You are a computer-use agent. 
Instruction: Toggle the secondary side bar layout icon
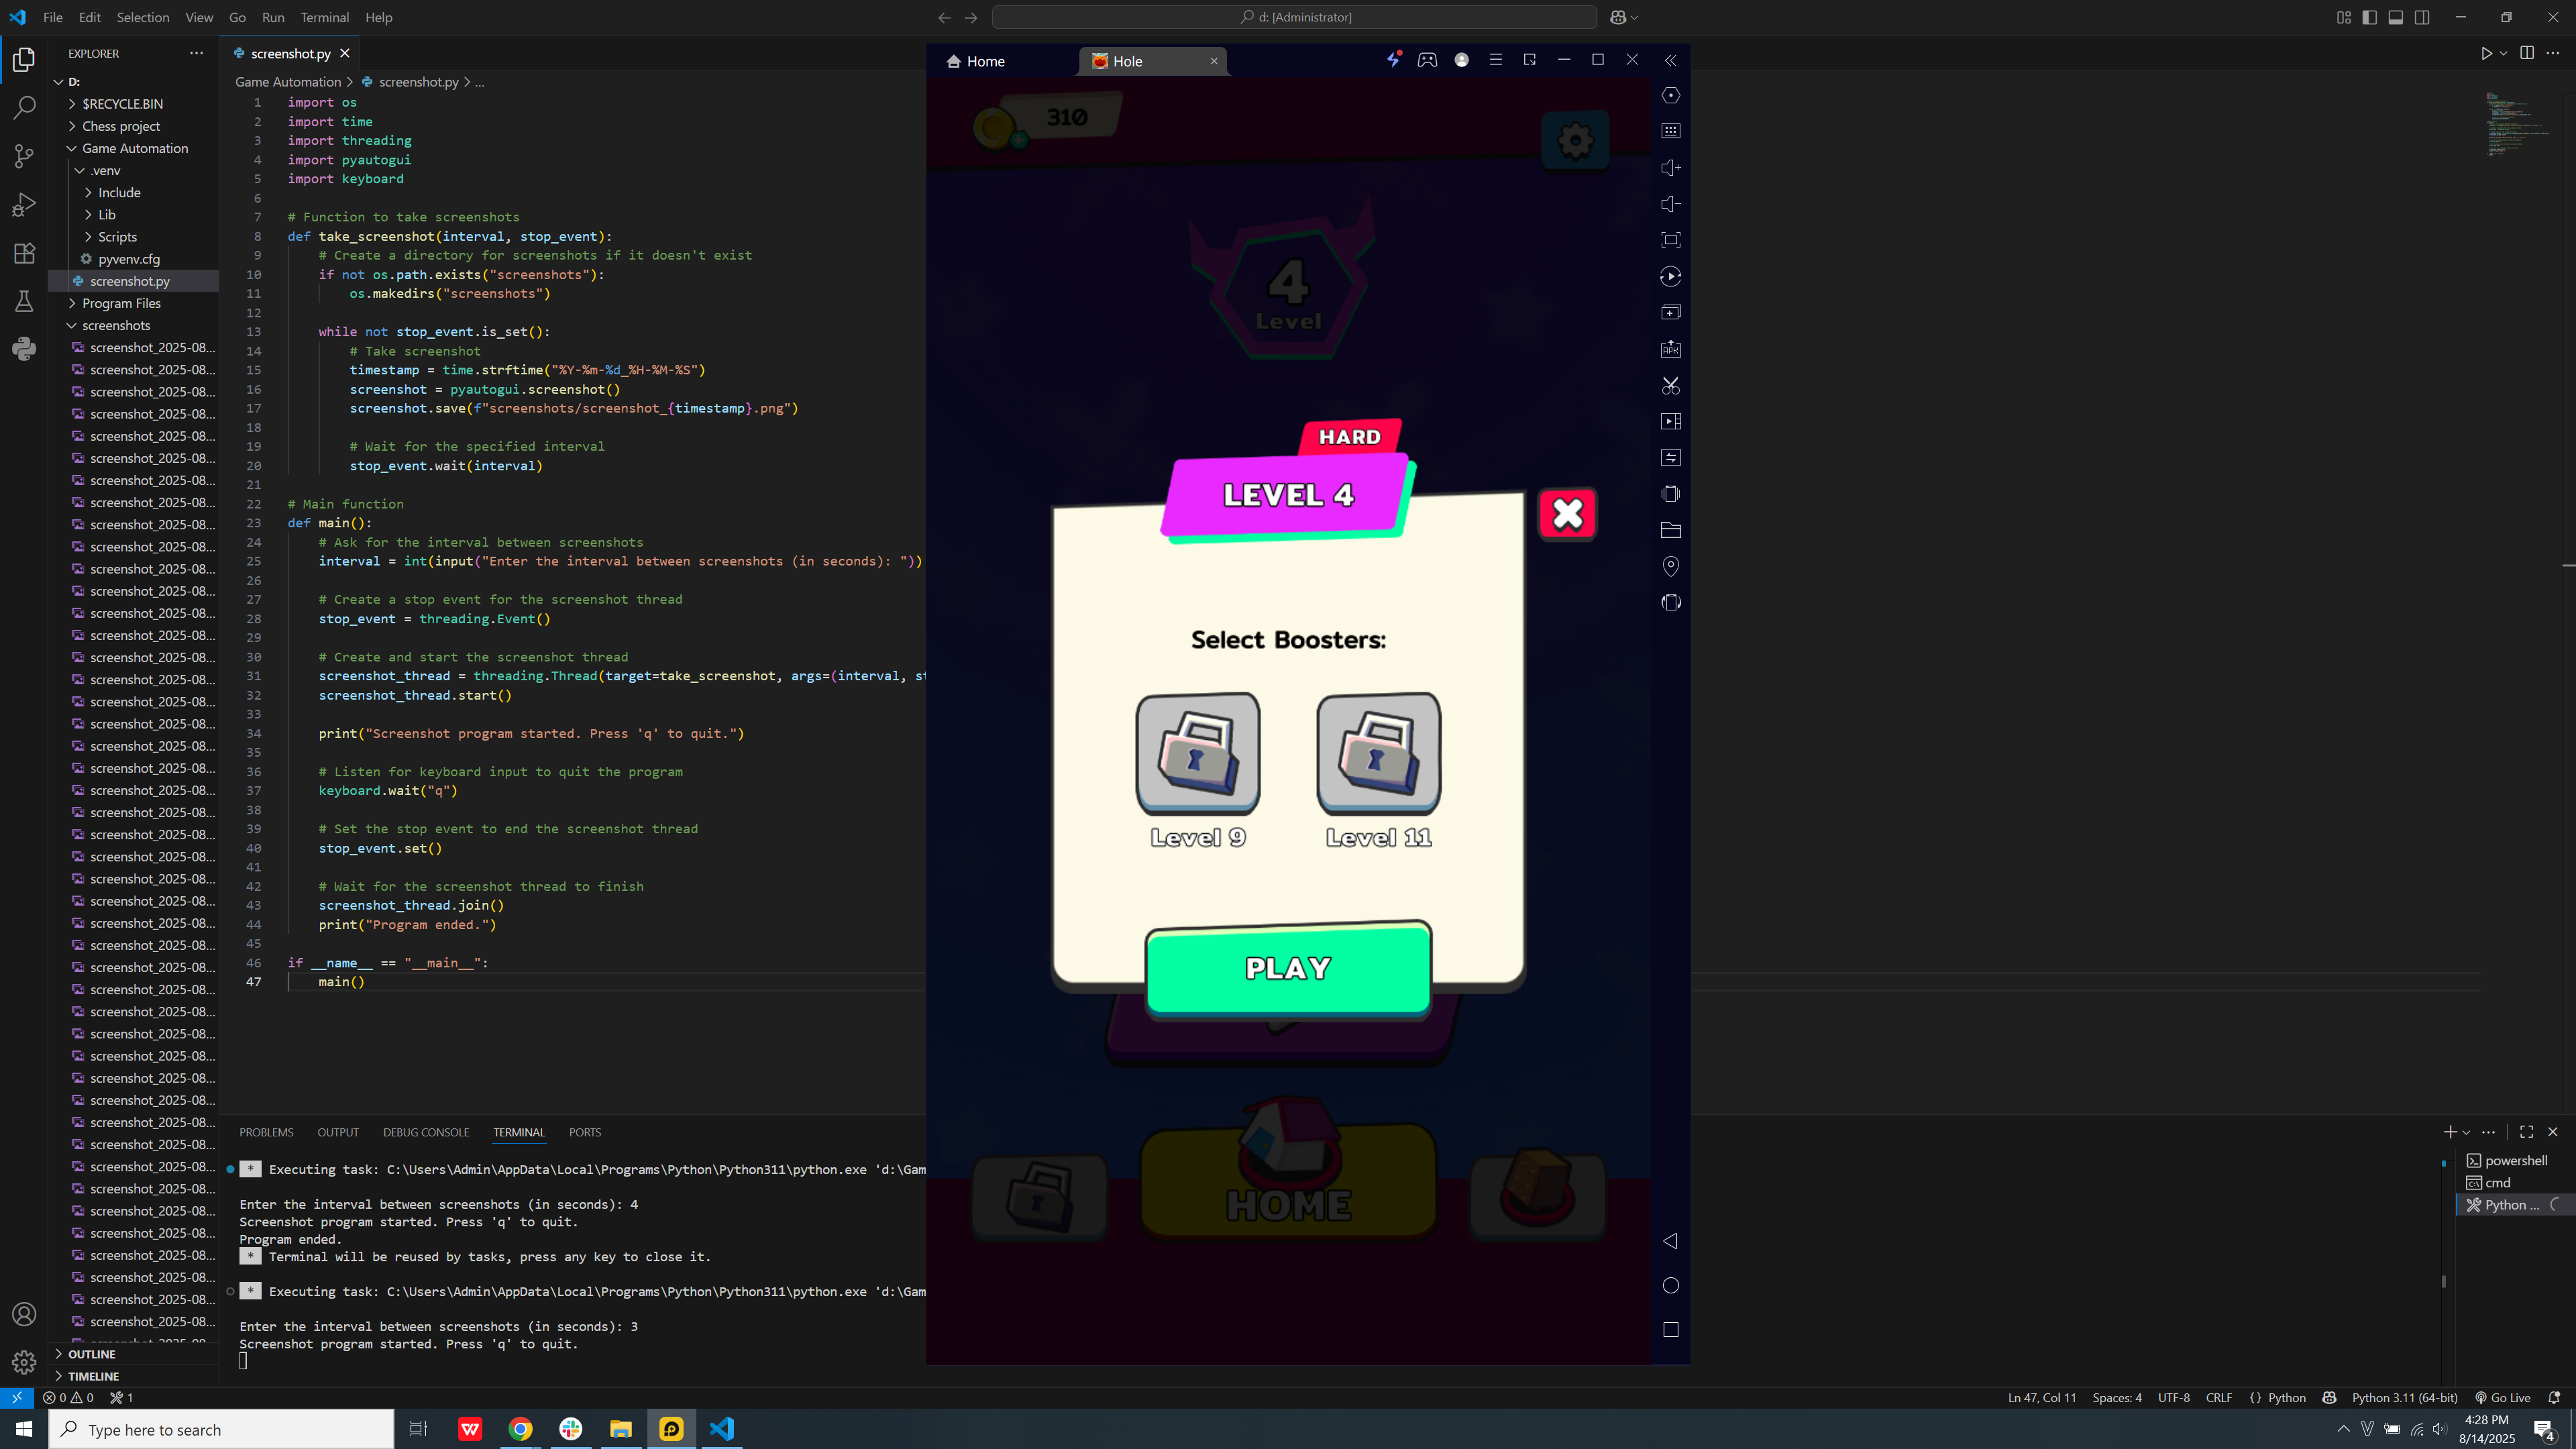click(x=2422, y=17)
